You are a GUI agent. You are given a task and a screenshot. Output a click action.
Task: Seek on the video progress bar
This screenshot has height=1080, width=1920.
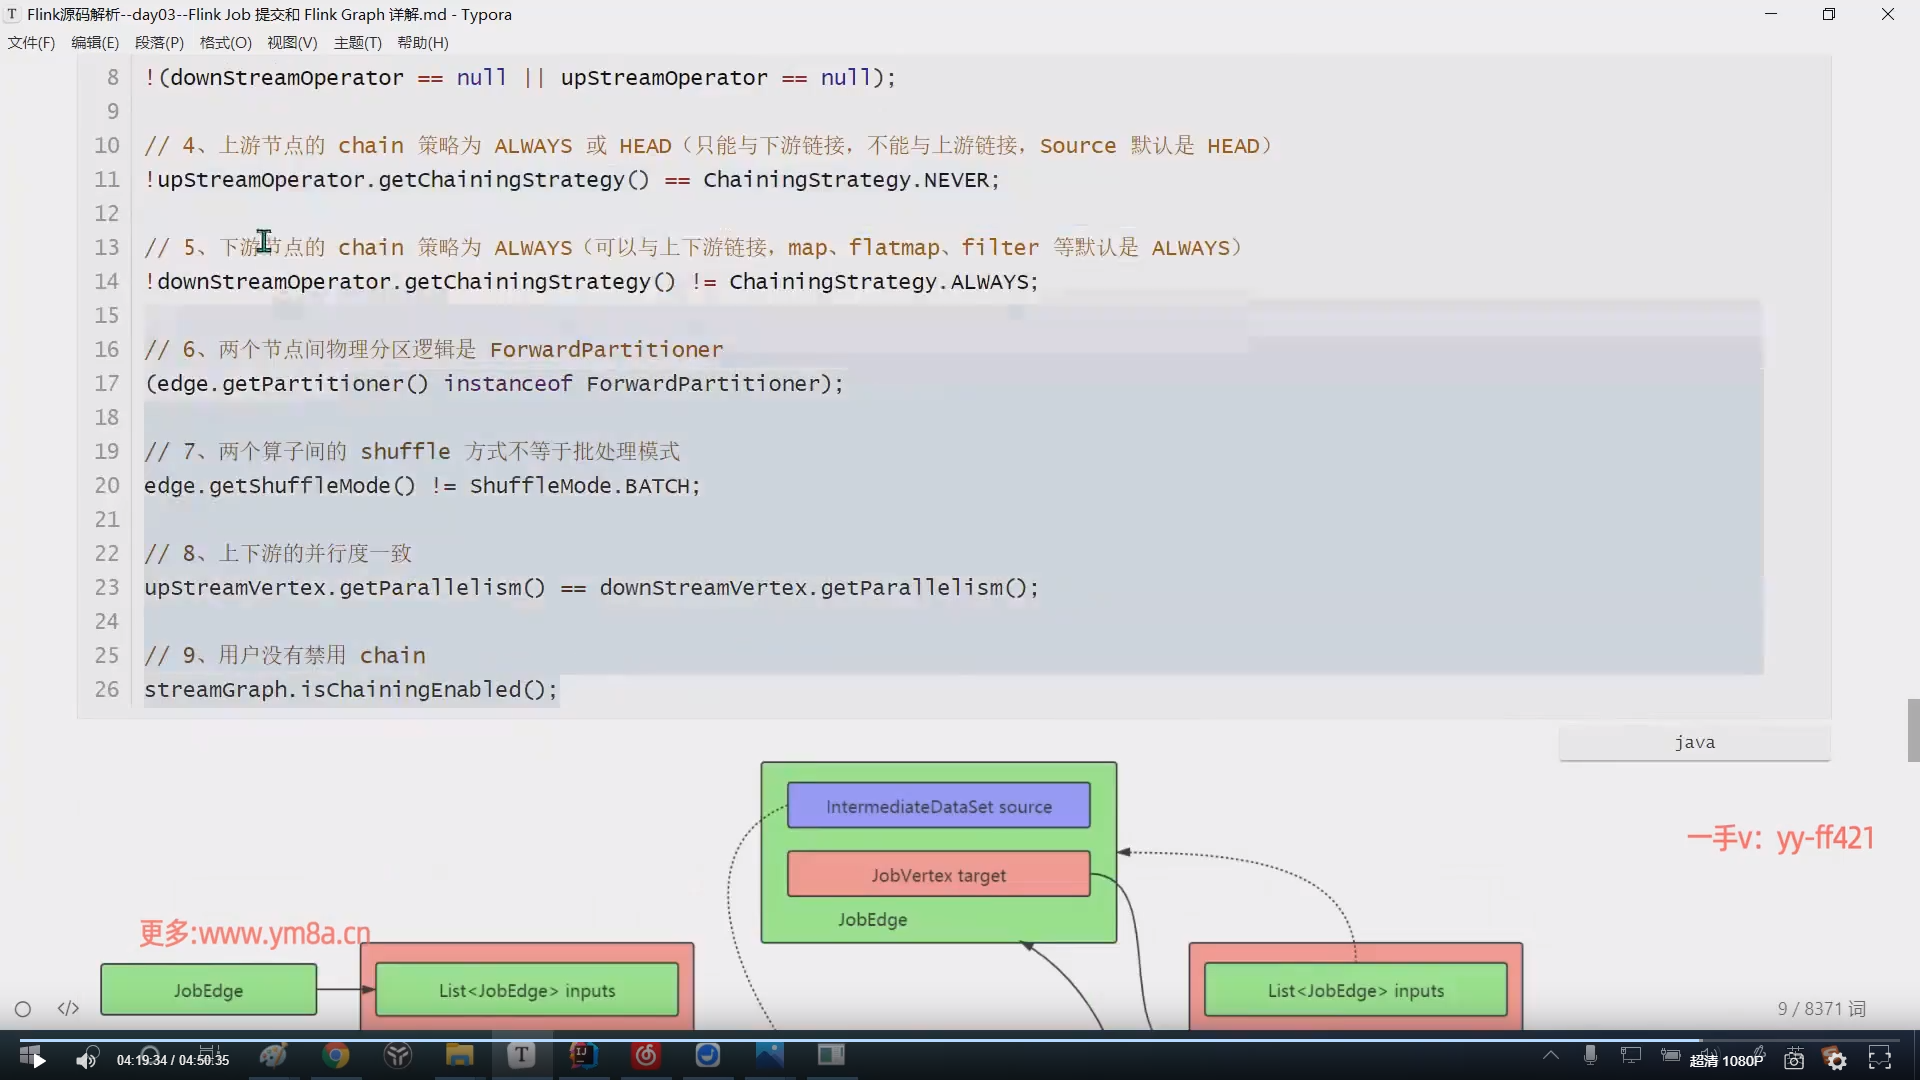click(960, 1040)
